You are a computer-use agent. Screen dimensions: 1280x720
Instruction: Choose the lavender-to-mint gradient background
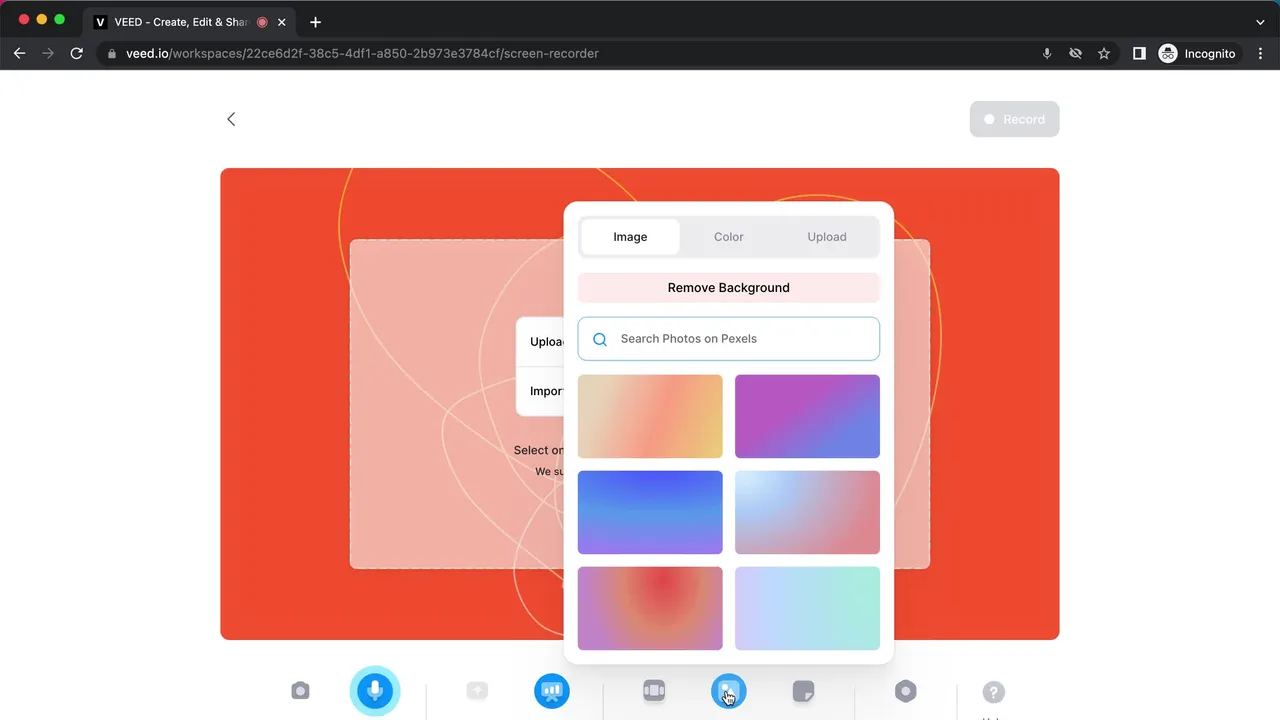pos(807,608)
